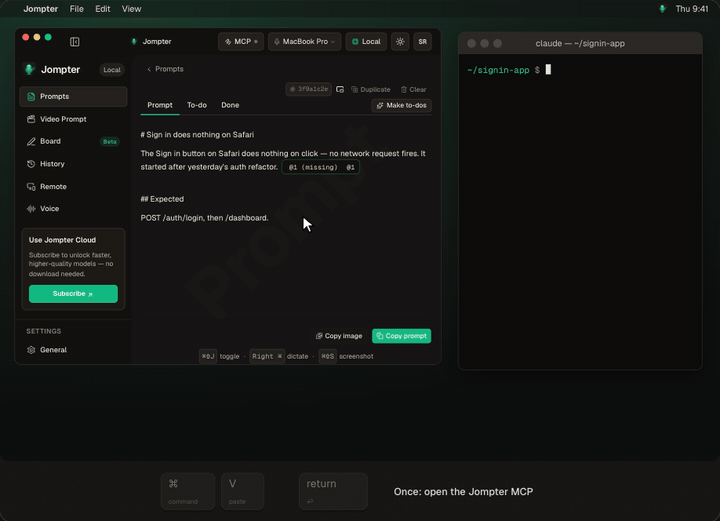
Task: Switch theme with the sun icon
Action: tap(400, 42)
